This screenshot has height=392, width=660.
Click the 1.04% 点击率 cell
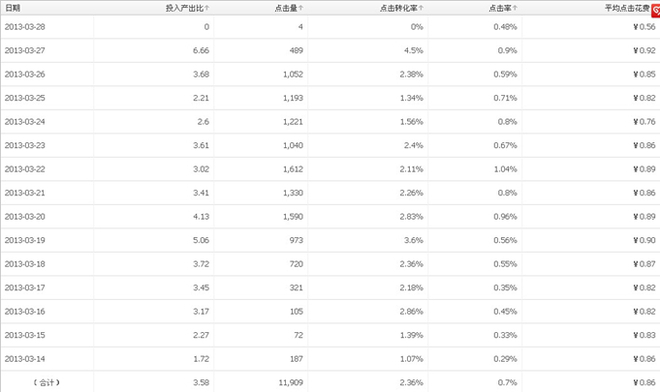point(506,169)
